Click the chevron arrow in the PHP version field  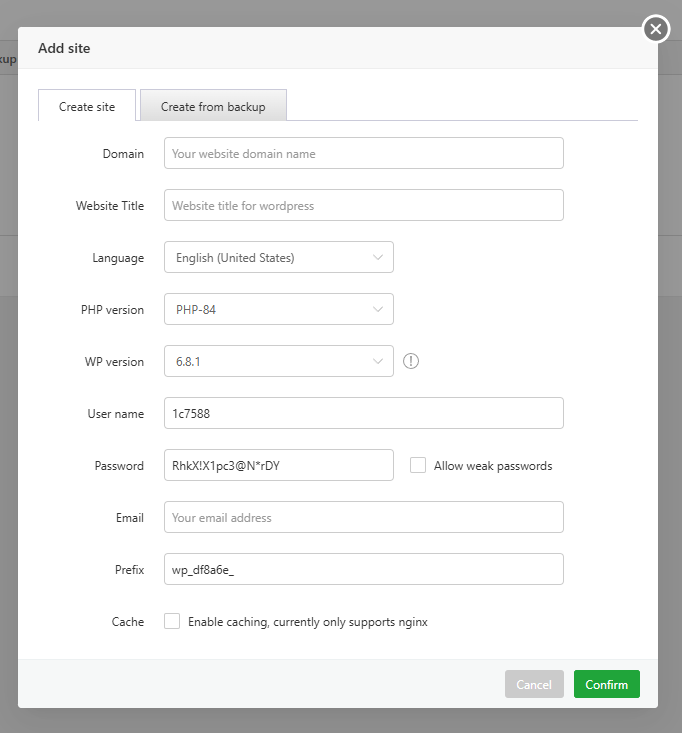pyautogui.click(x=378, y=309)
